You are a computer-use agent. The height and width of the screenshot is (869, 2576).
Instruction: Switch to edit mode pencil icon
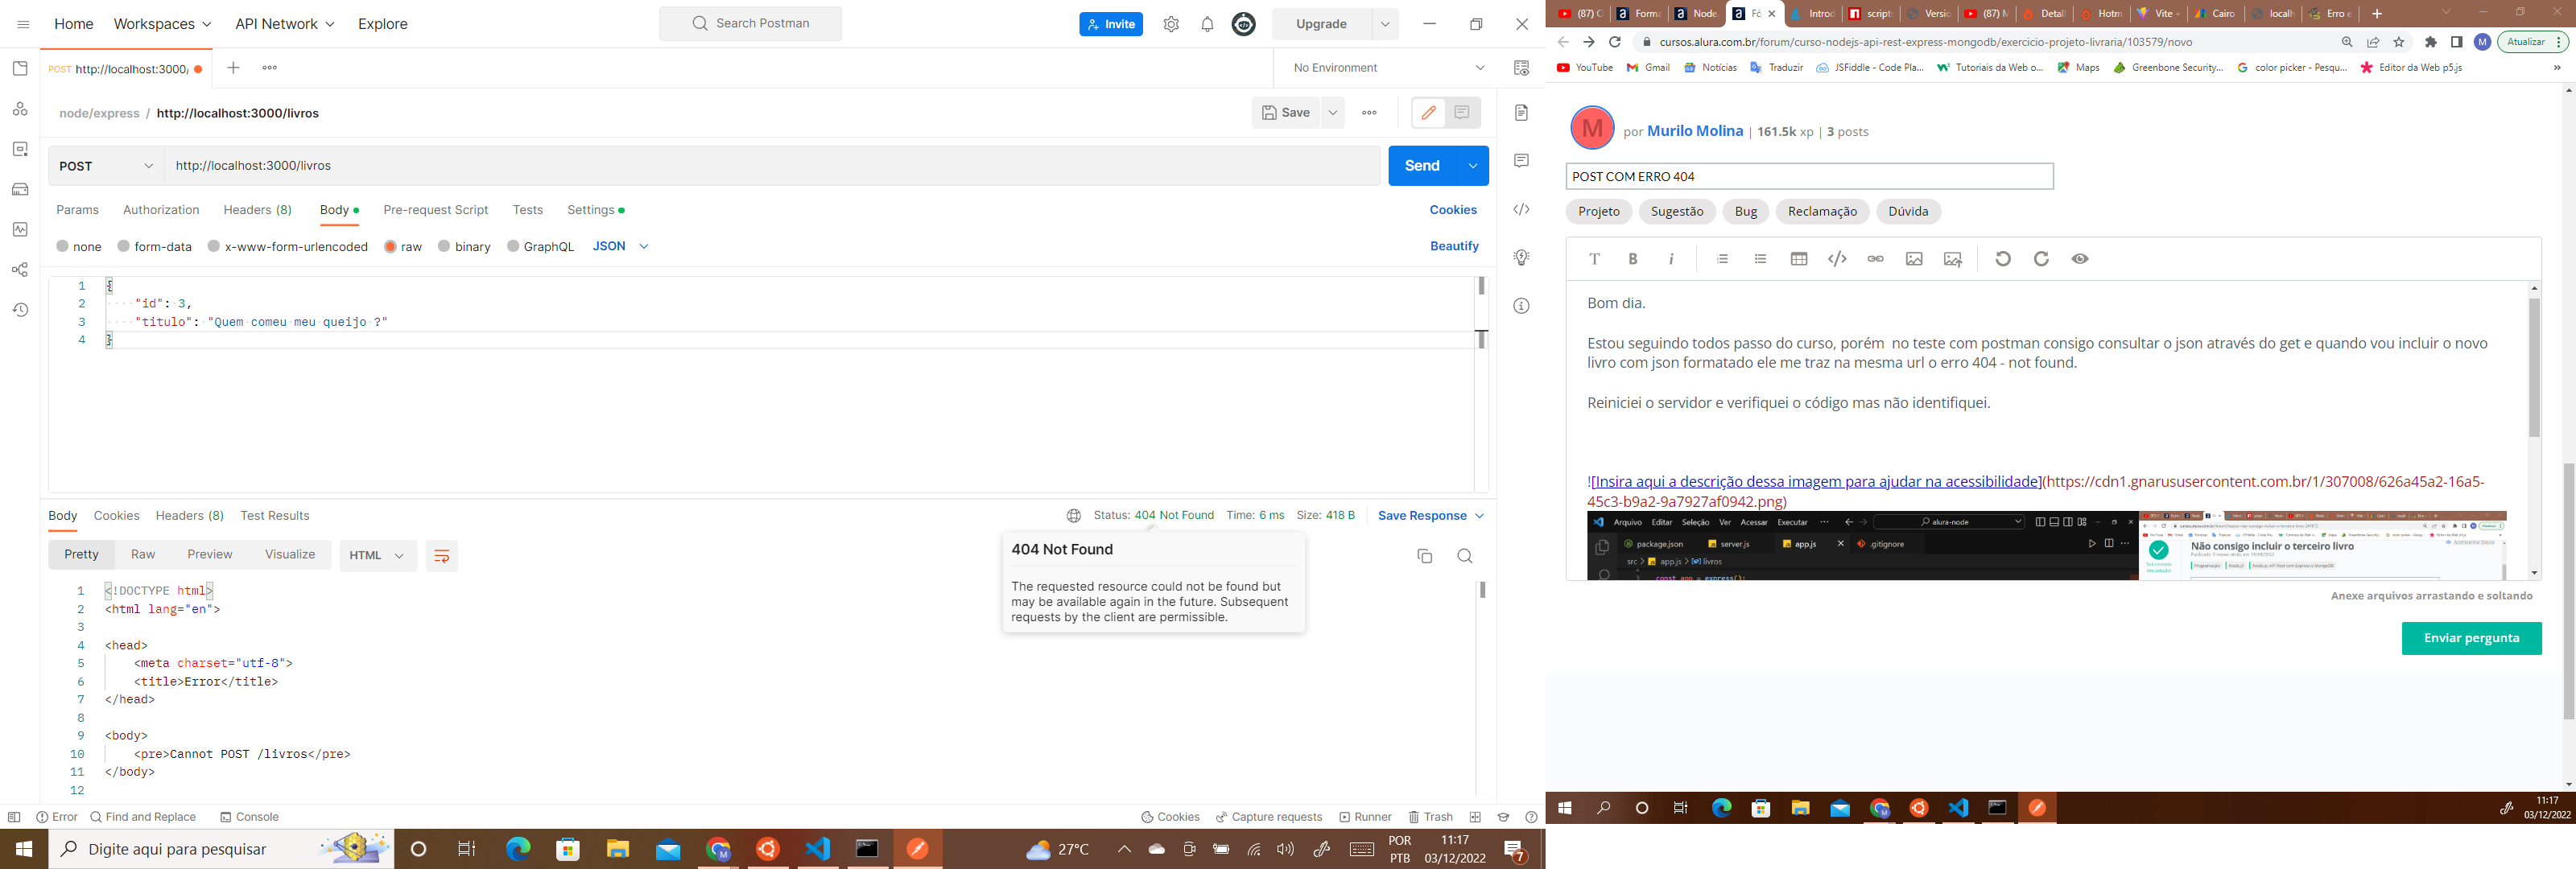[1428, 112]
